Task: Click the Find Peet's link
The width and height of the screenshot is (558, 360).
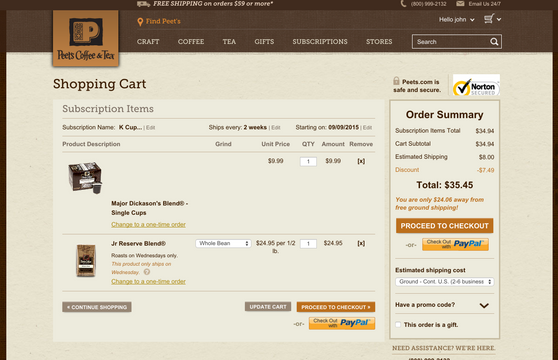Action: point(163,21)
